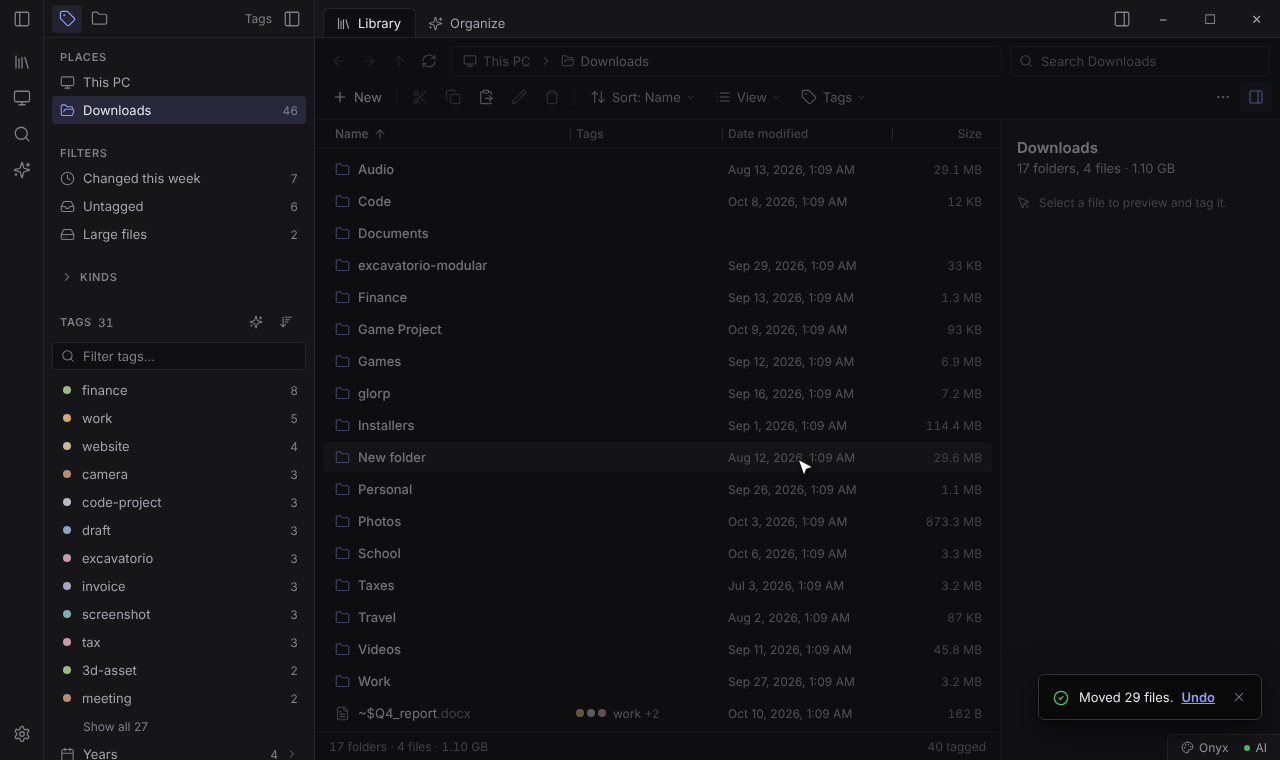Open the New item menu
The image size is (1280, 760).
pos(357,97)
